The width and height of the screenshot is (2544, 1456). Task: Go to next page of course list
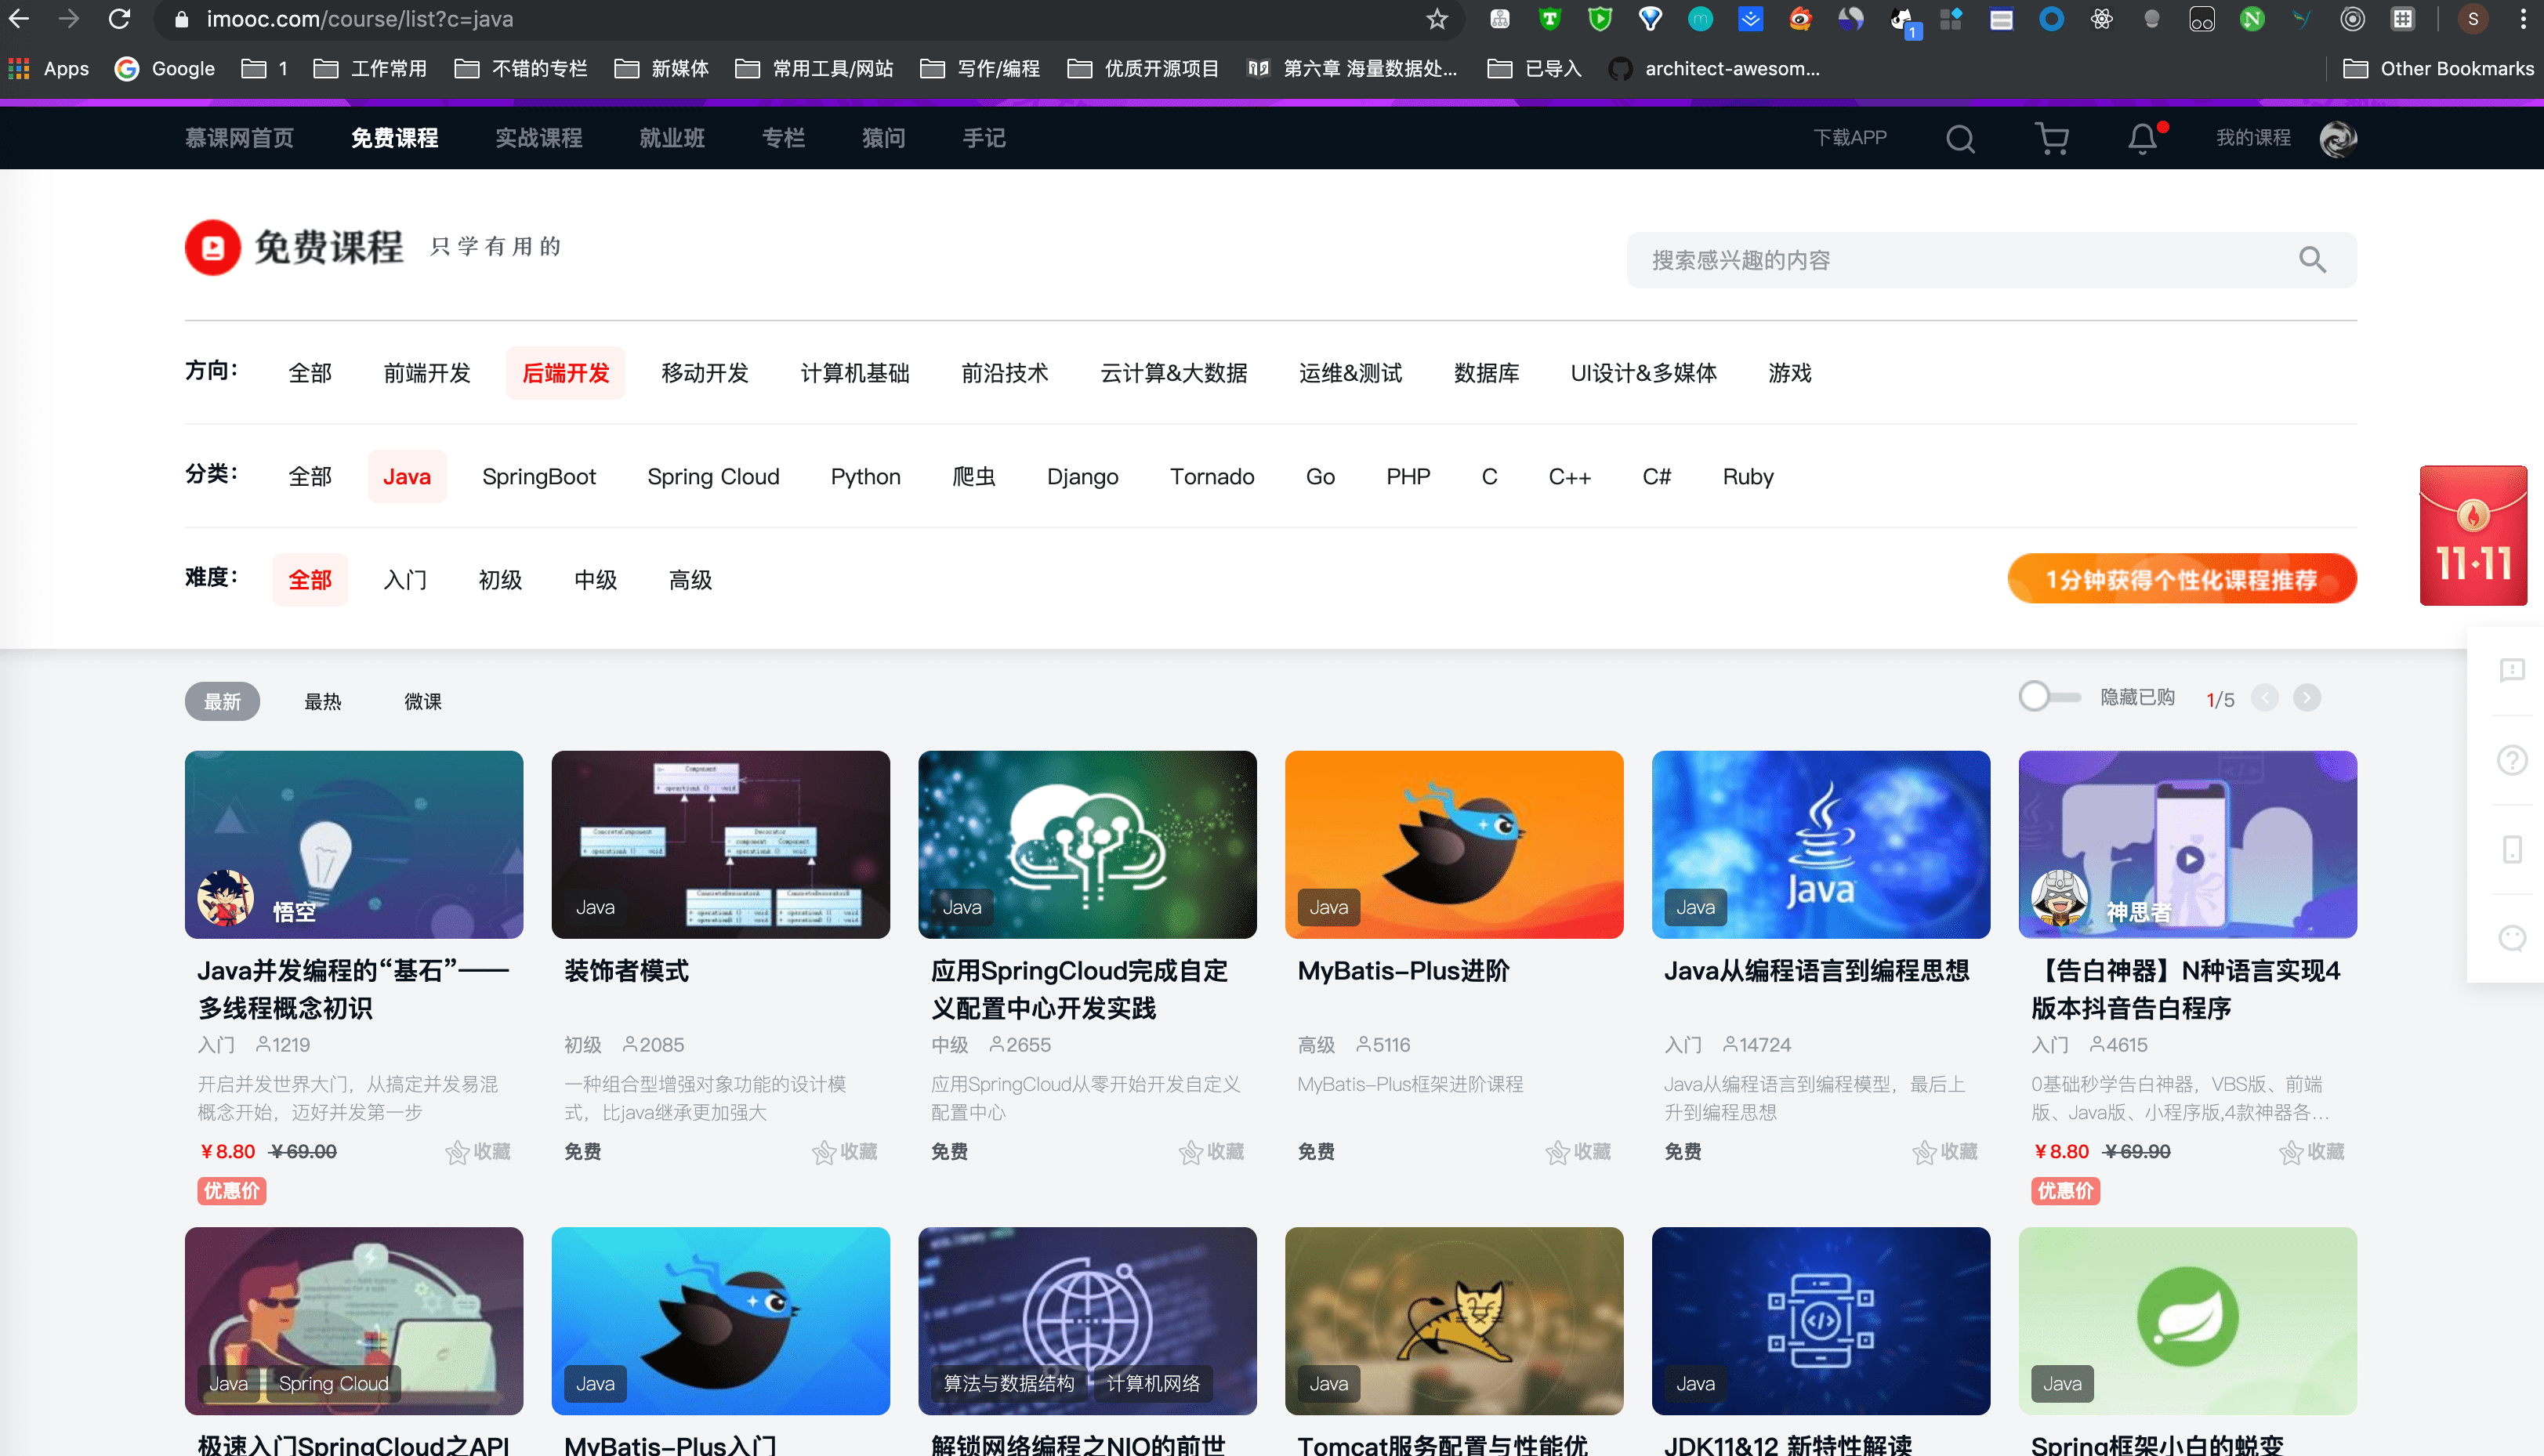pyautogui.click(x=2306, y=698)
